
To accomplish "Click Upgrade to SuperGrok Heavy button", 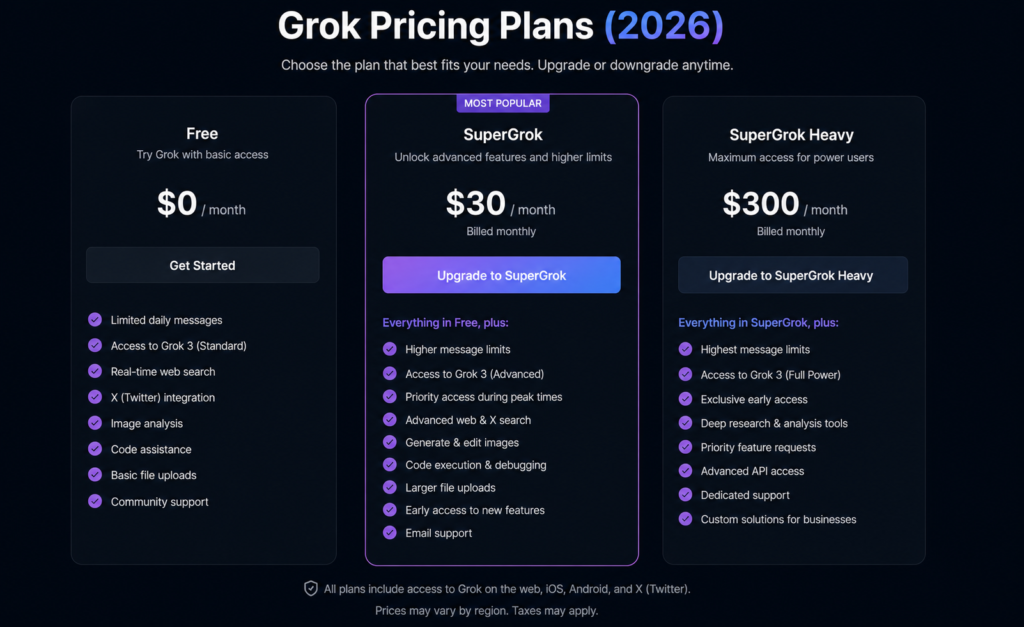I will tap(792, 275).
